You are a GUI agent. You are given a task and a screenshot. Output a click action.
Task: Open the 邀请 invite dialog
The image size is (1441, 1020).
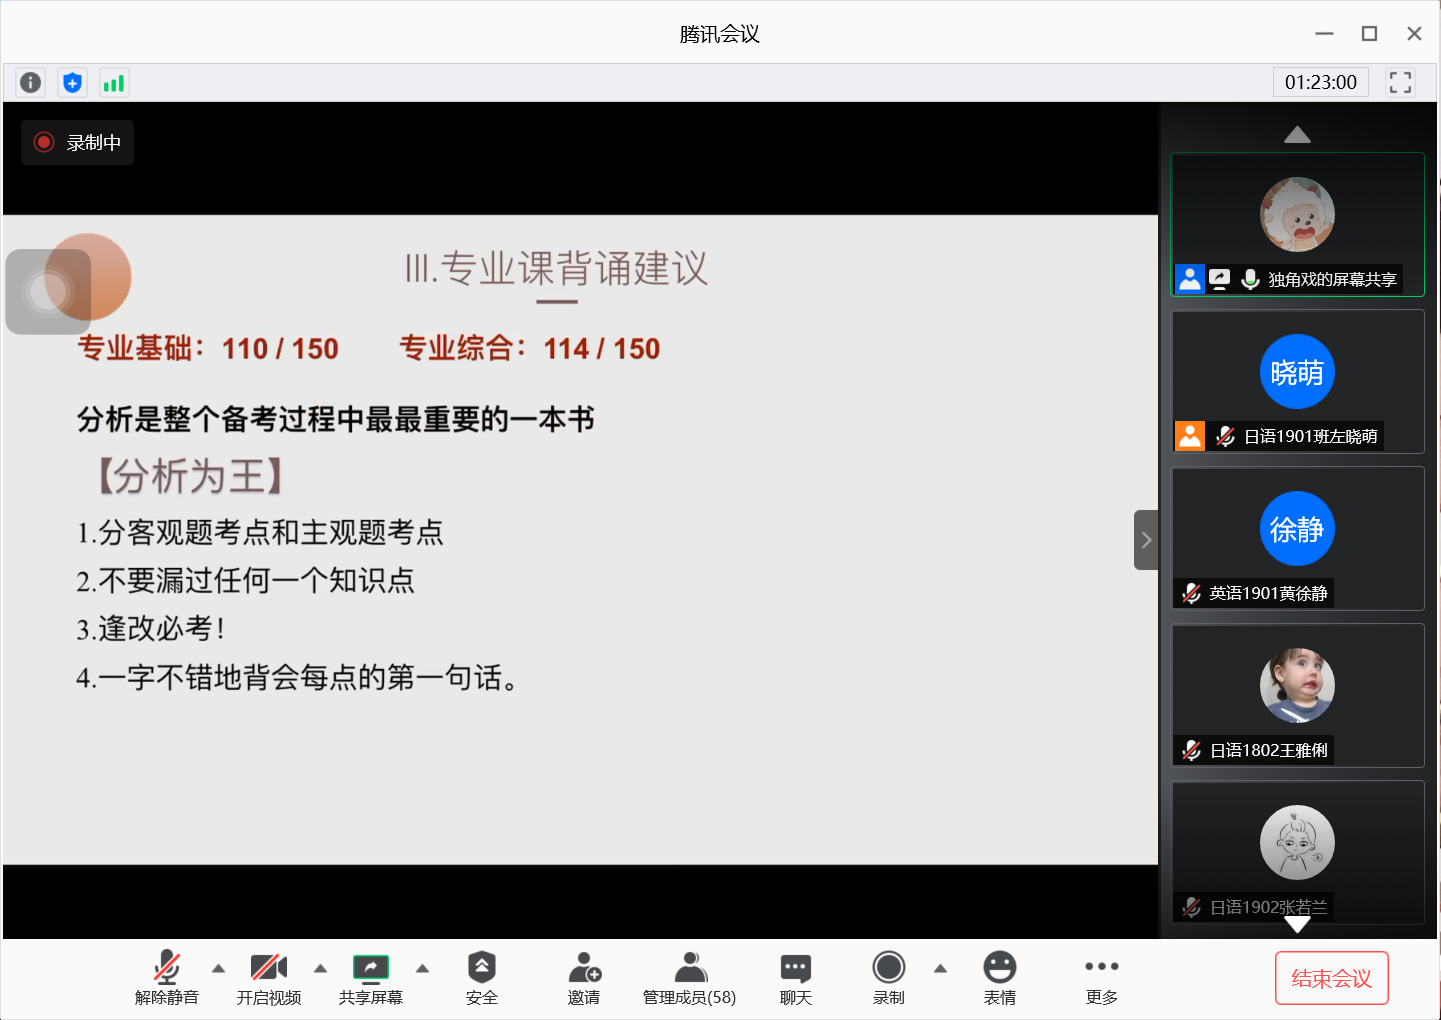point(584,977)
